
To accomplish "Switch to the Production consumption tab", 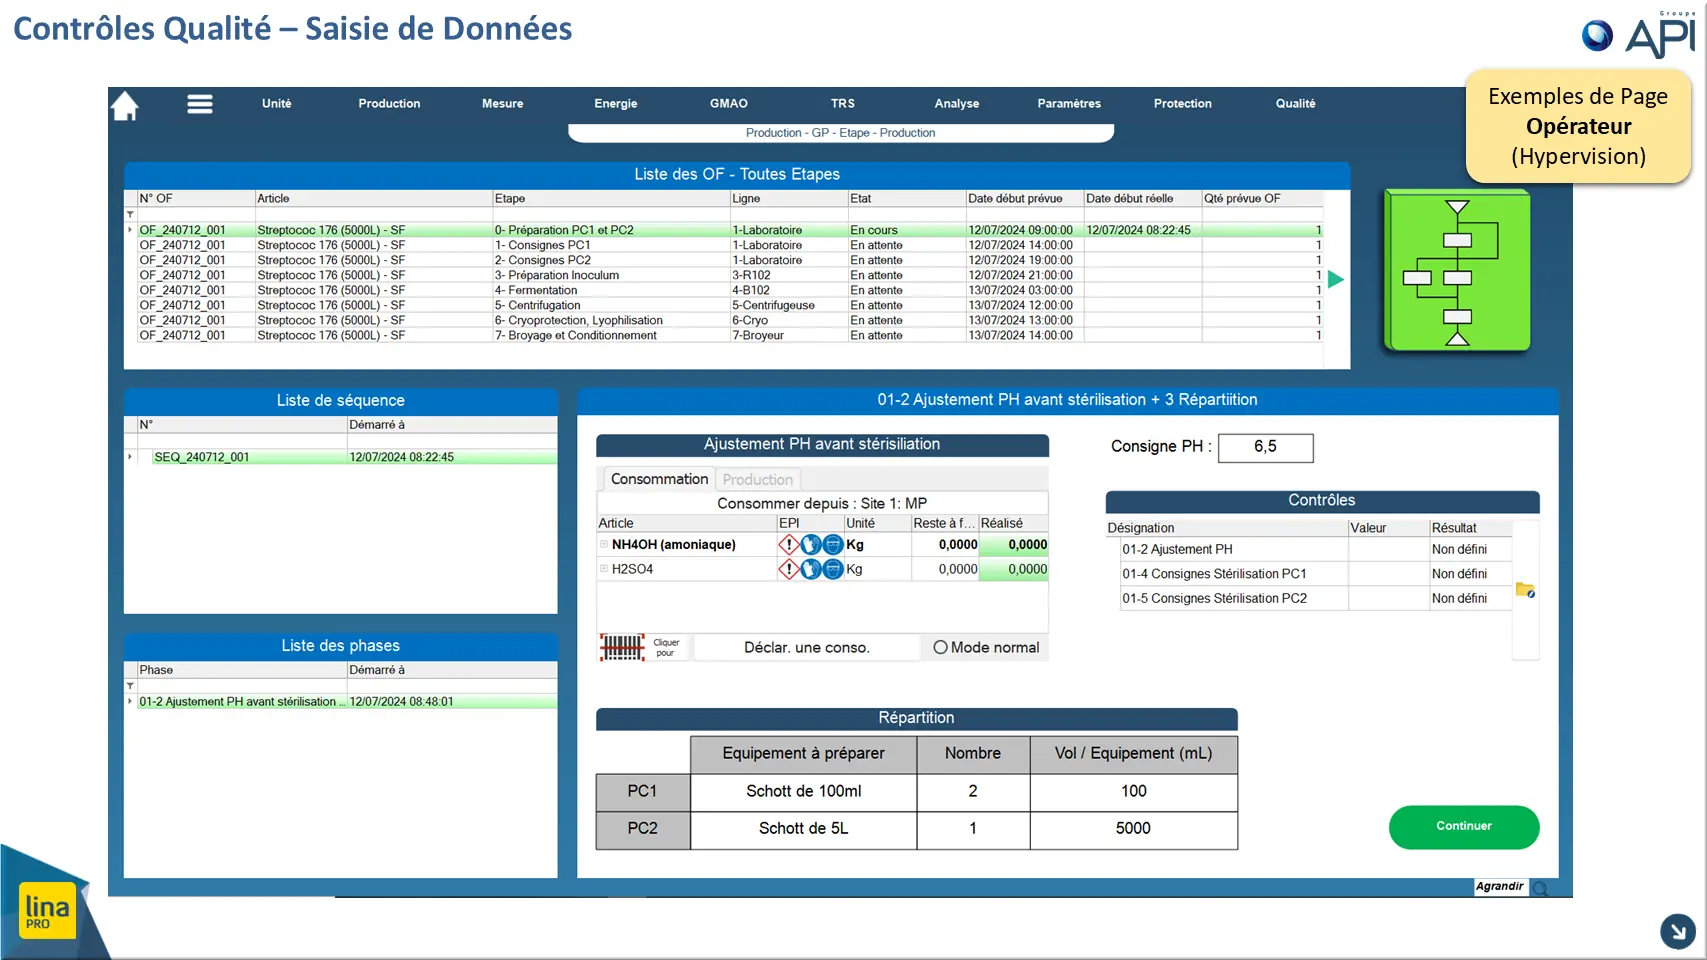I will [757, 480].
